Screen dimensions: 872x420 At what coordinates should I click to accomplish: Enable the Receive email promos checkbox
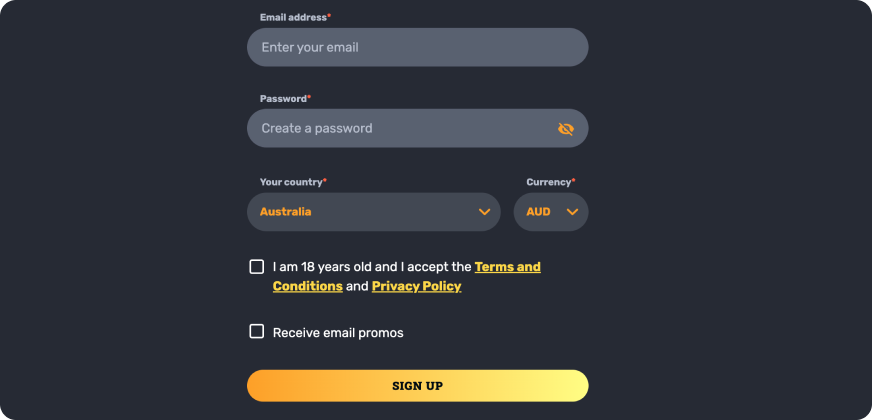click(257, 332)
